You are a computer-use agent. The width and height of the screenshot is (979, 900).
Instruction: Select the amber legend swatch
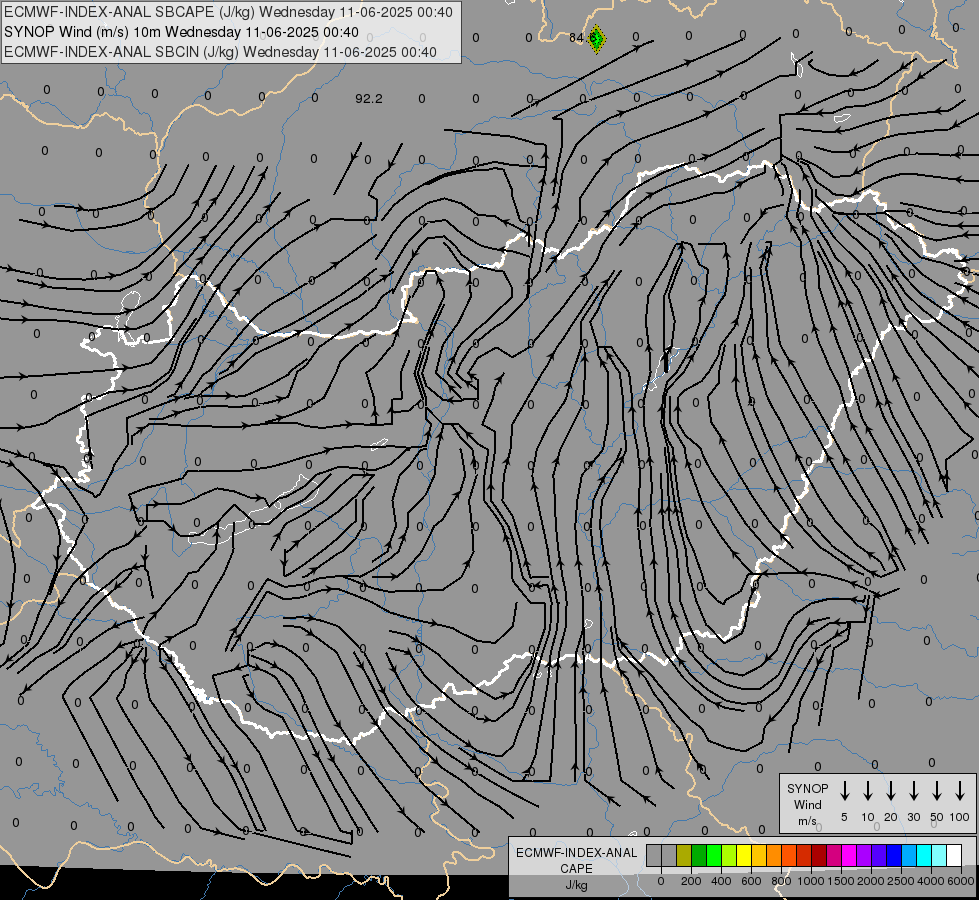[759, 855]
